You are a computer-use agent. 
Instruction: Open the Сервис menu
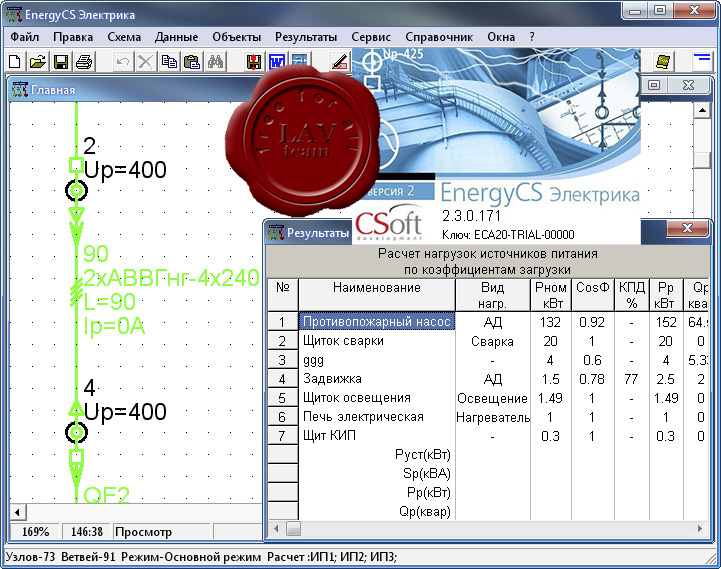pos(371,37)
